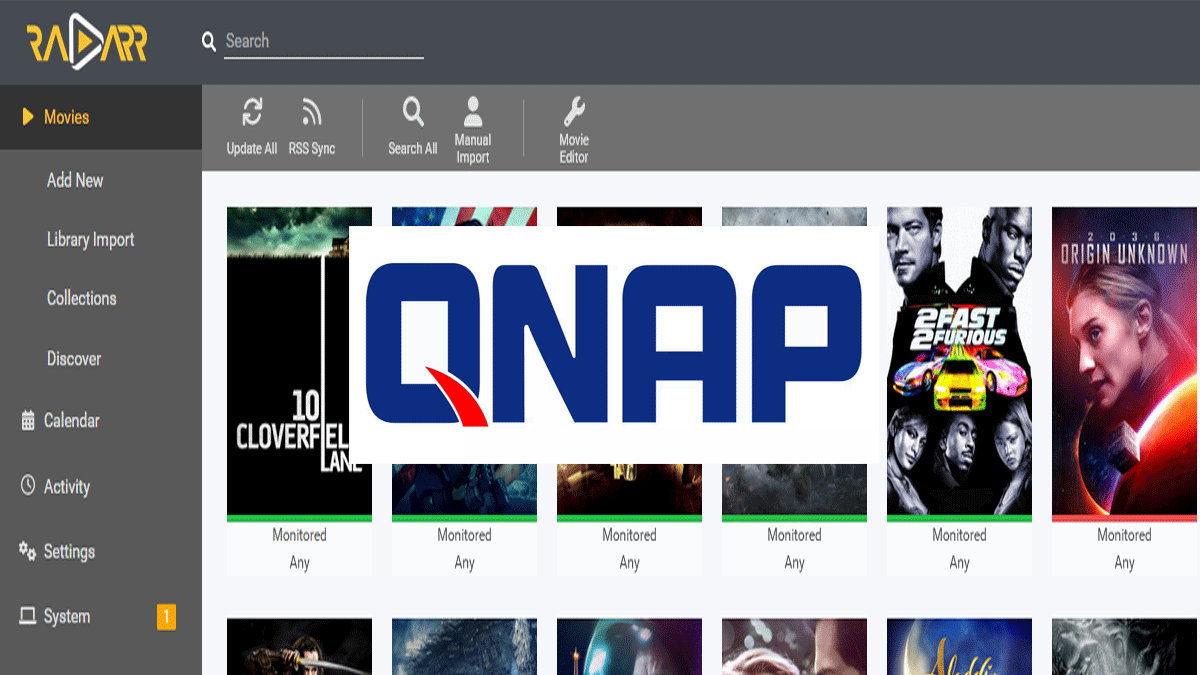This screenshot has height=675, width=1200.
Task: Open the Discover section
Action: pyautogui.click(x=74, y=358)
